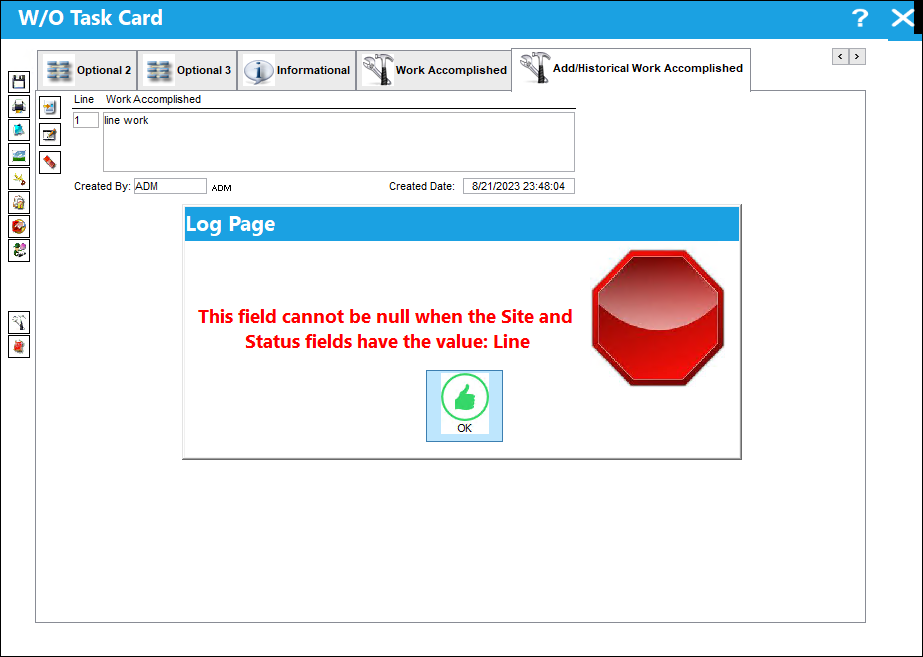Screen dimensions: 923x657
Task: Click the W/O Task Card title
Action: [x=91, y=18]
